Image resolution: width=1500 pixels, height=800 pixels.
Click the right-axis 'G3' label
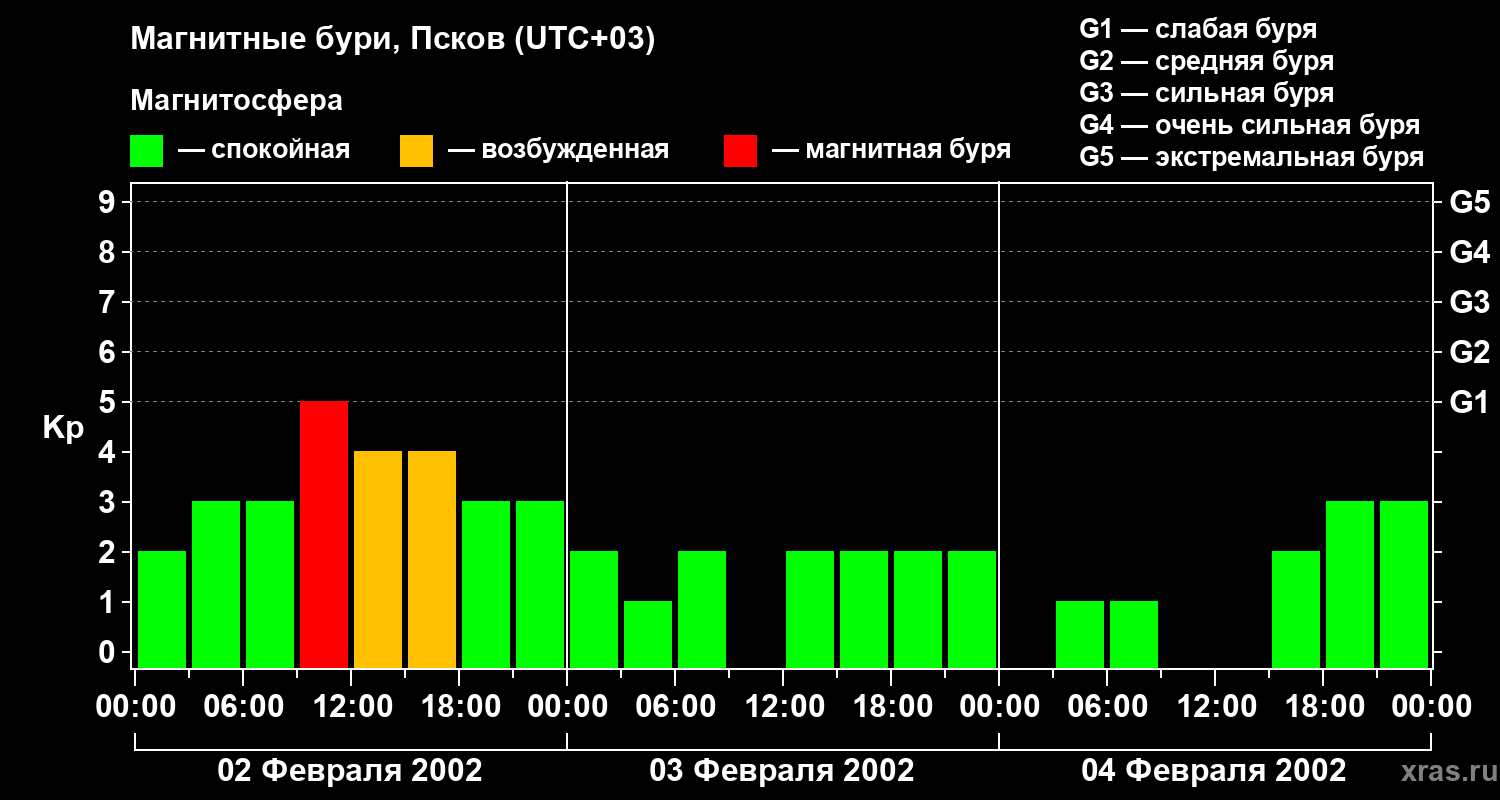1469,302
